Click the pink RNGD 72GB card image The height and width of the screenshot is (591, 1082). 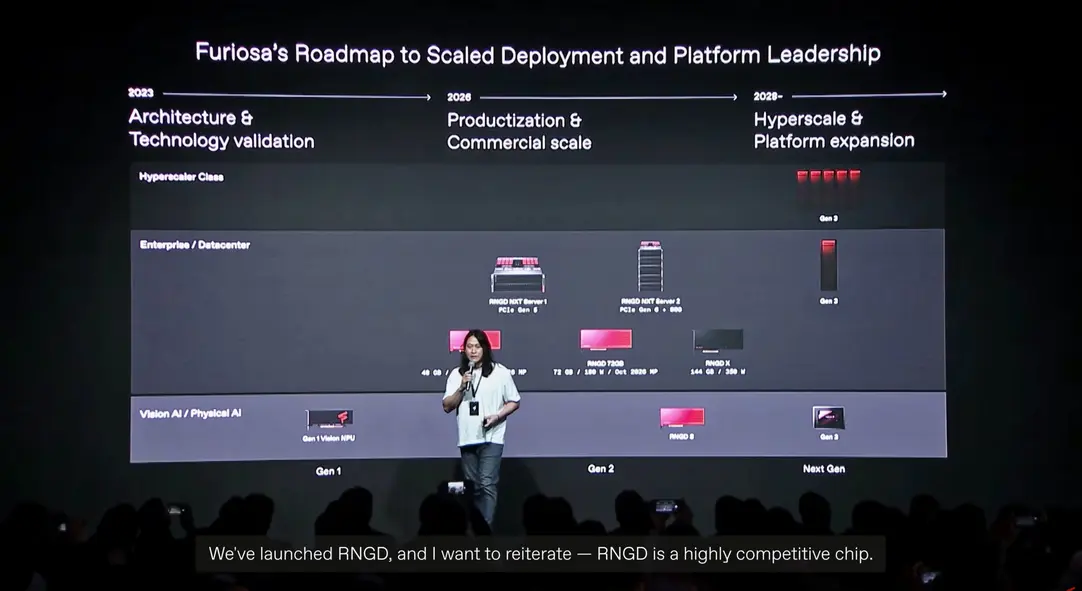605,340
